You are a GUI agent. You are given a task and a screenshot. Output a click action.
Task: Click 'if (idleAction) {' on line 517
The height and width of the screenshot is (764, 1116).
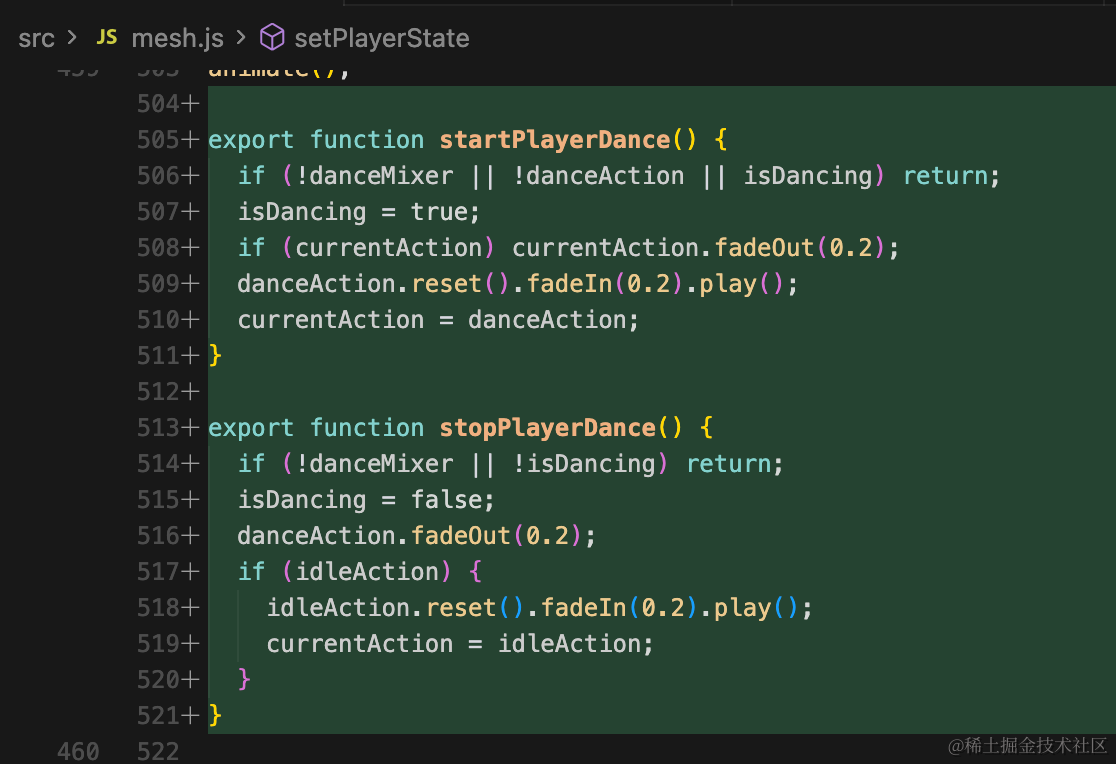(x=359, y=571)
